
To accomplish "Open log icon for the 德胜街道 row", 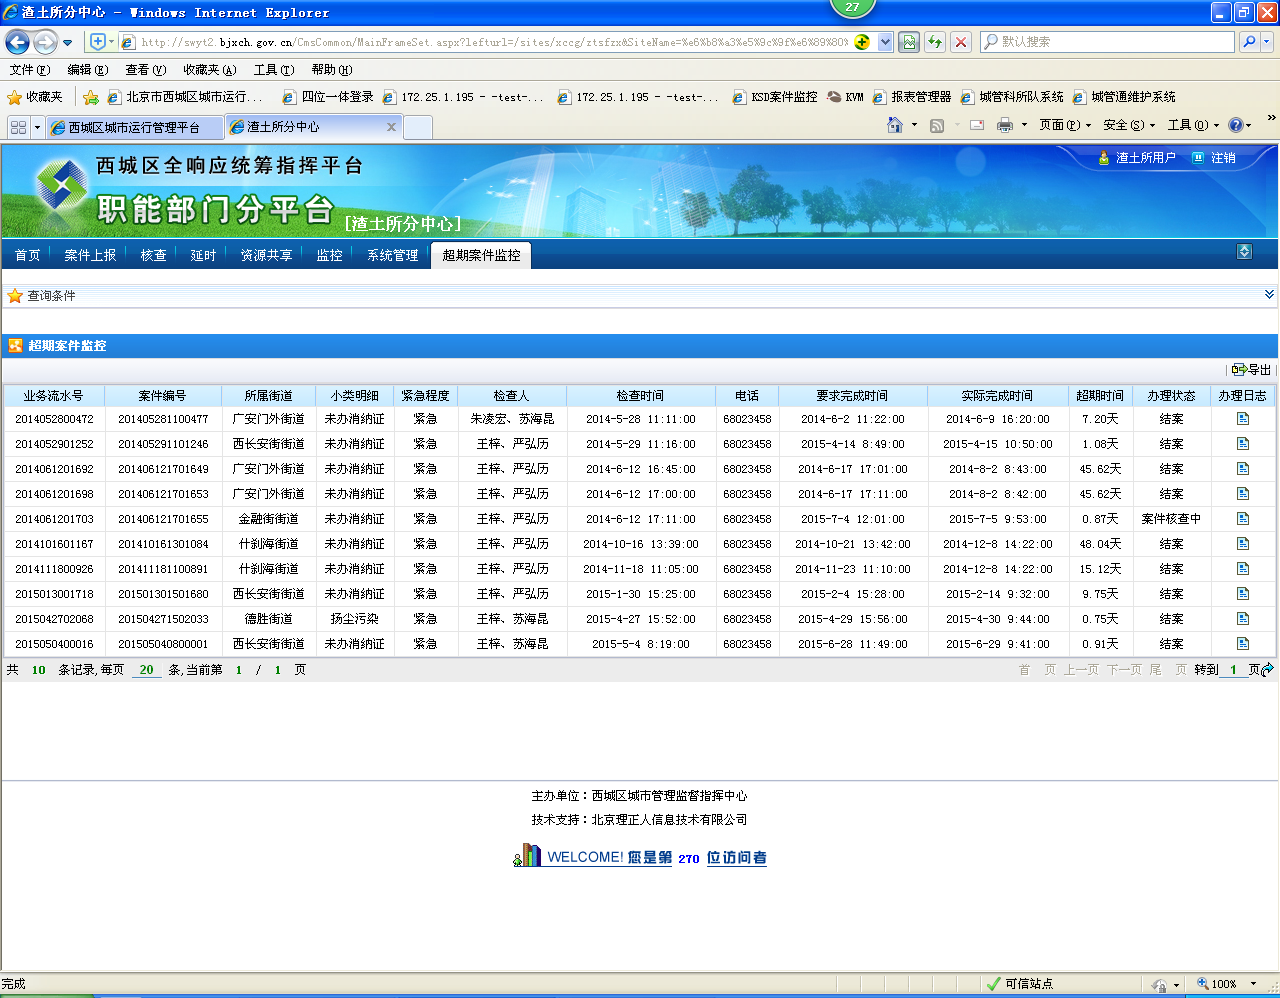I will [1243, 619].
